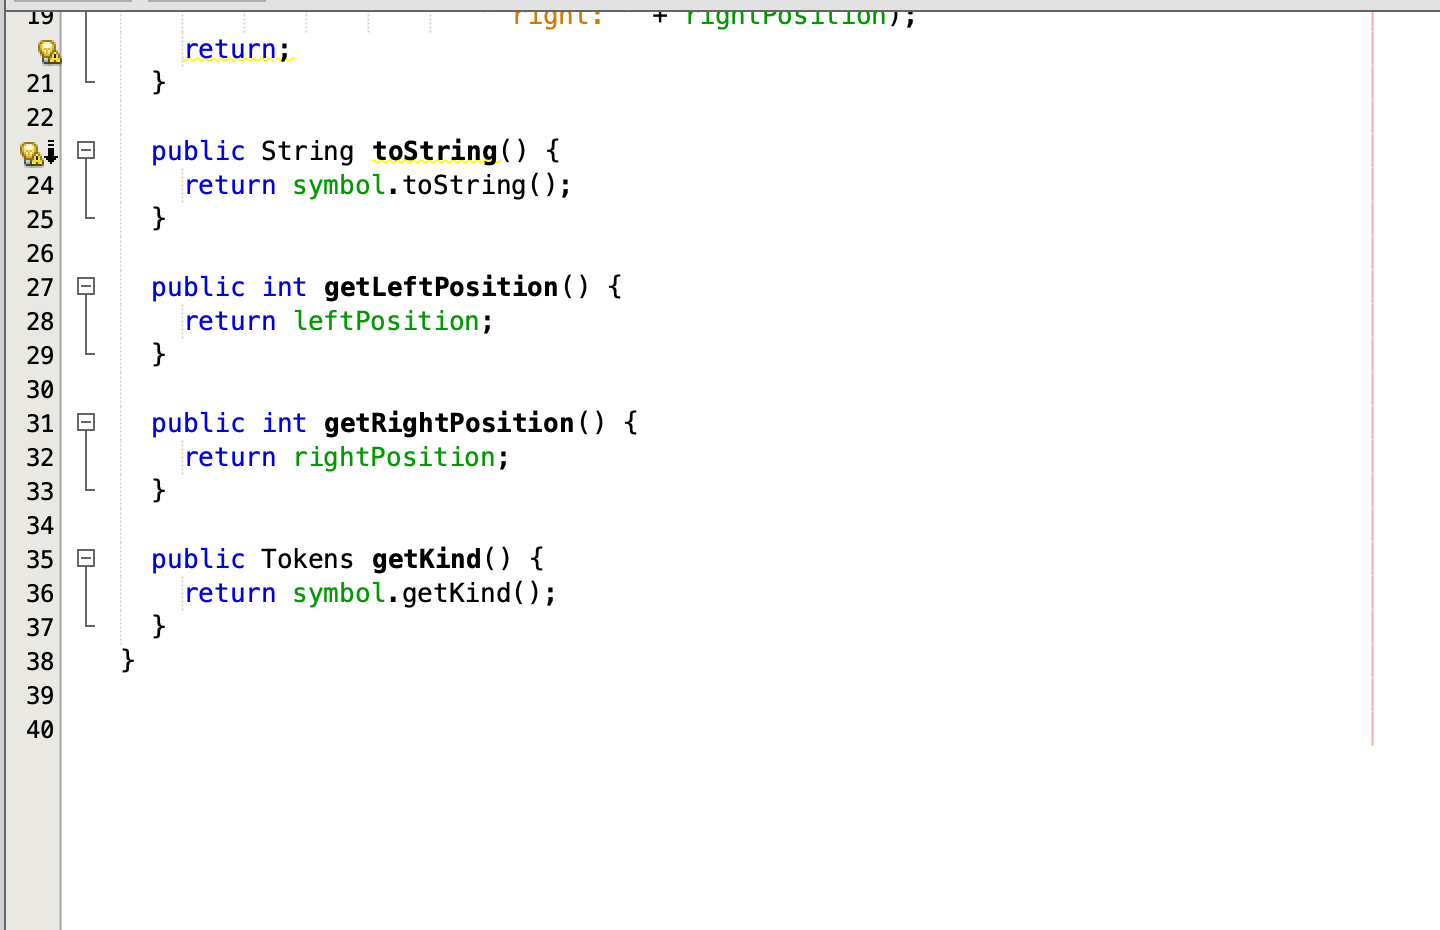Collapse the getLeftPosition method fold
This screenshot has height=930, width=1440.
[86, 287]
